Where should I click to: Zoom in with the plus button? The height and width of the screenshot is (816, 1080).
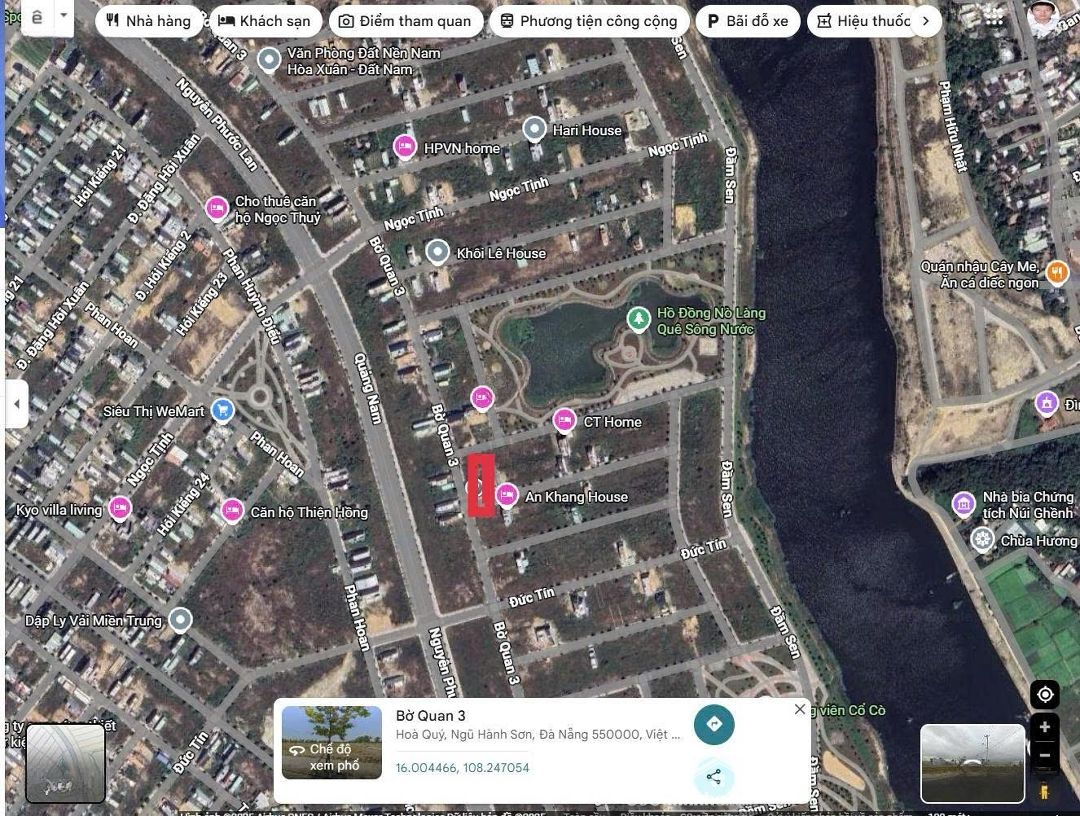point(1045,727)
